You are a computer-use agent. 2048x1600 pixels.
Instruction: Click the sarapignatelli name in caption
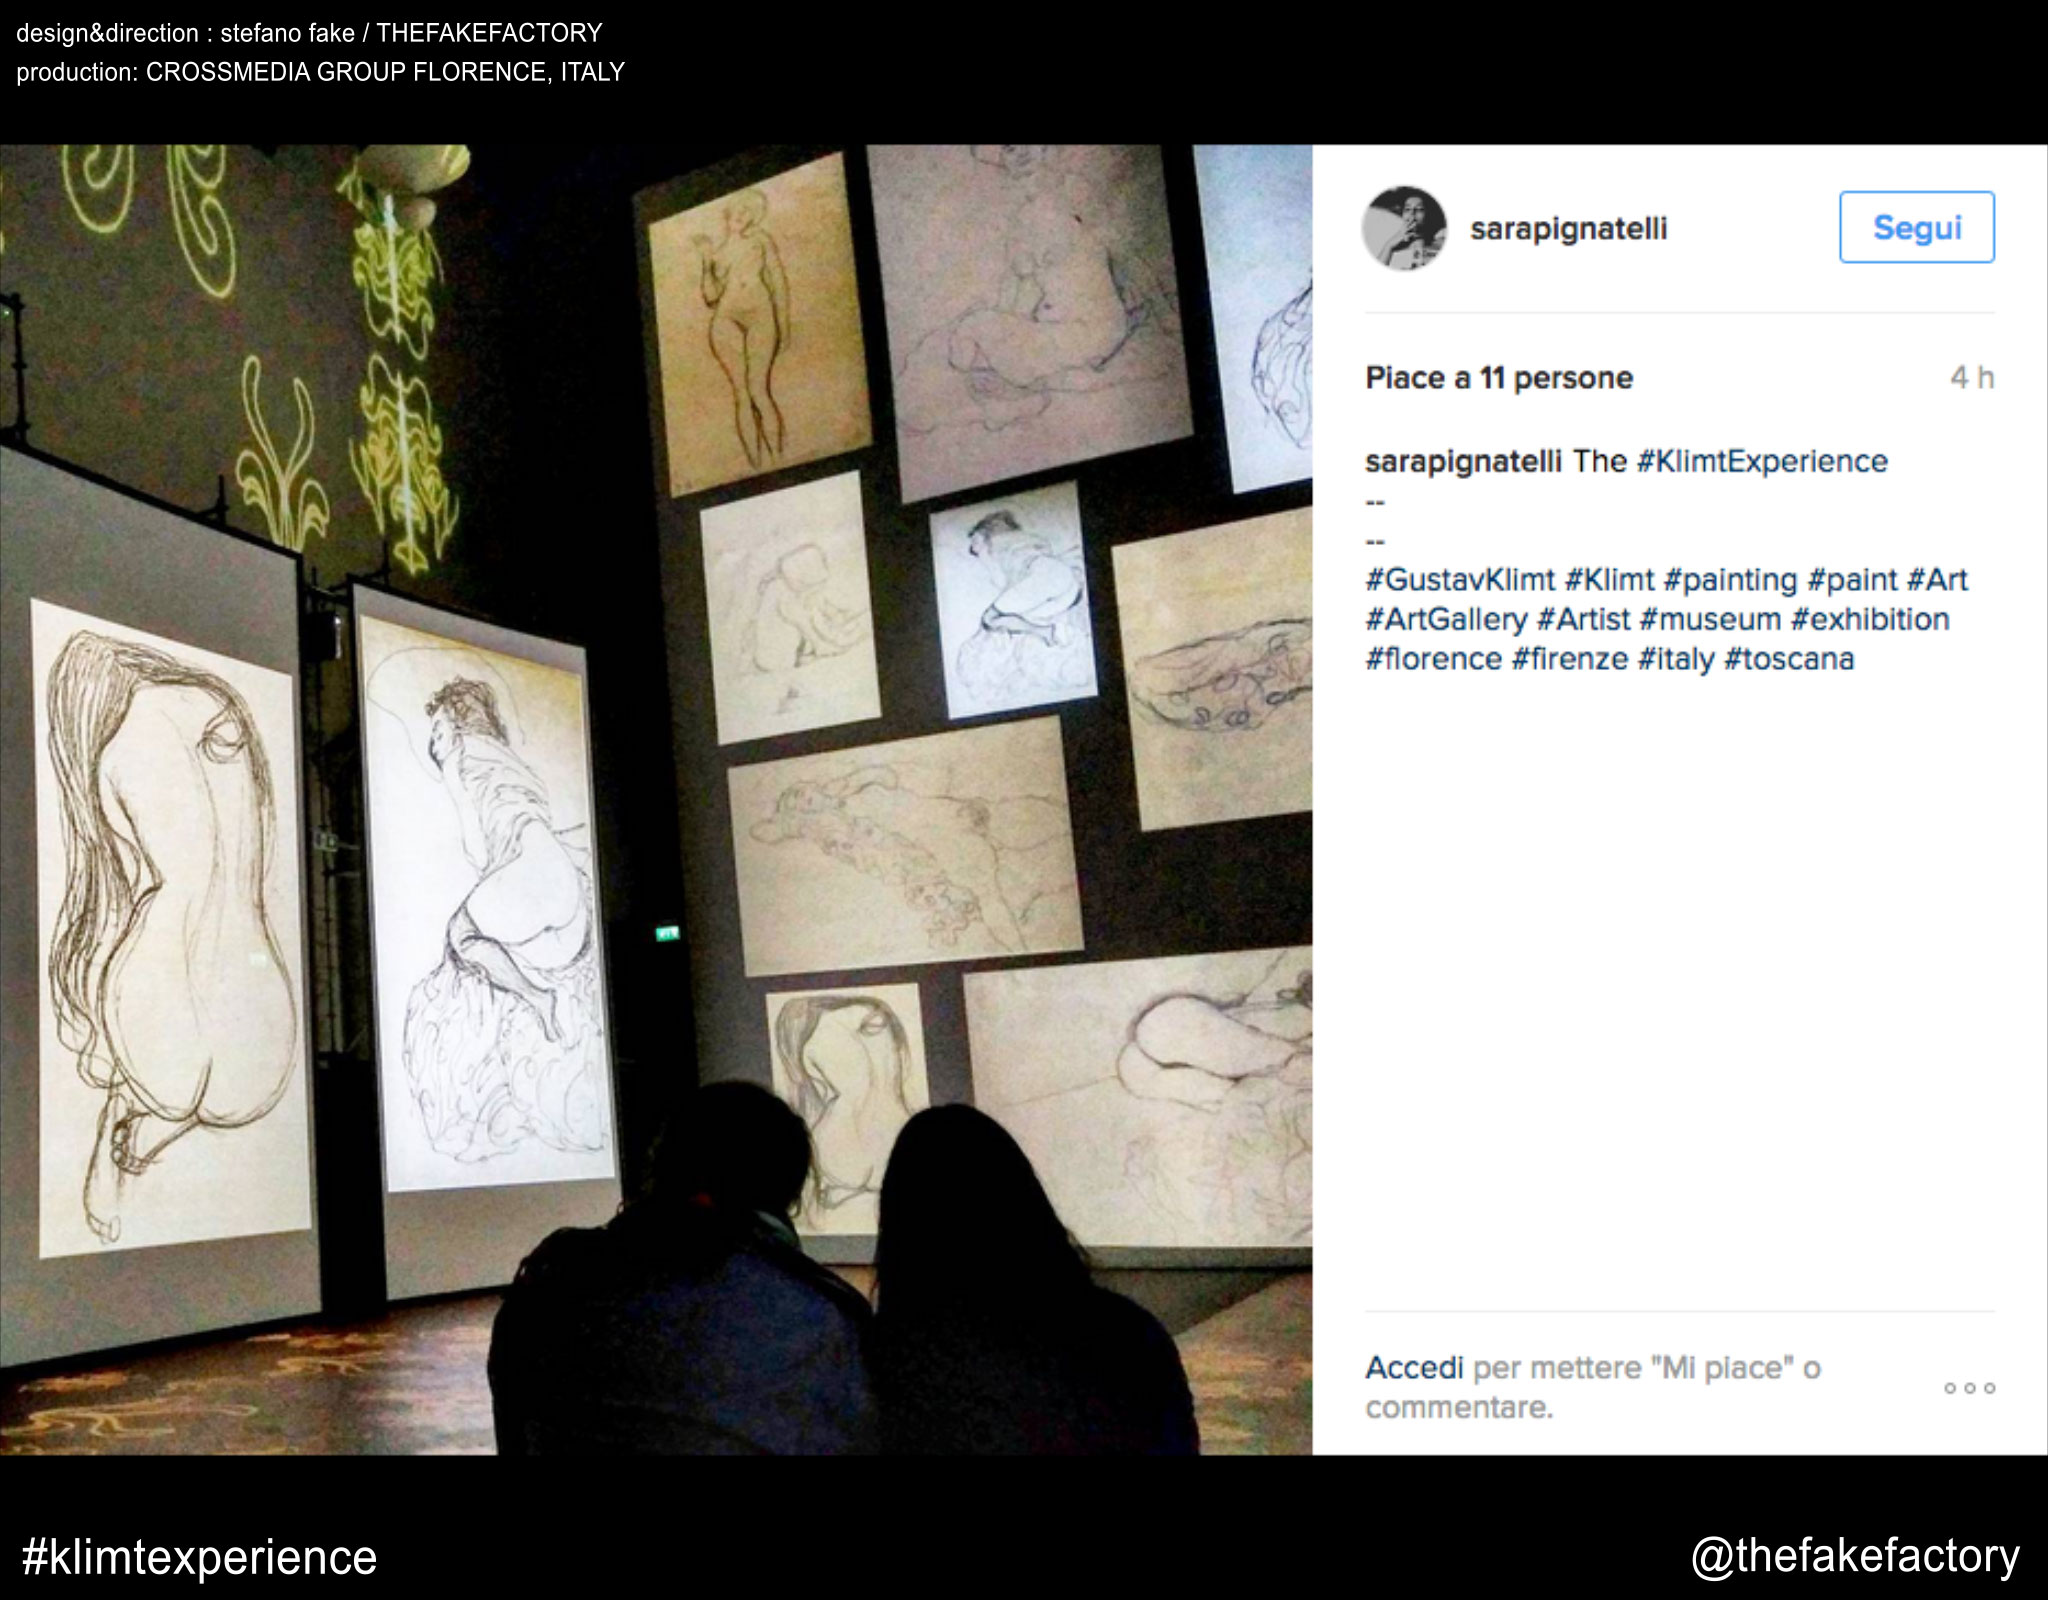pyautogui.click(x=1463, y=461)
